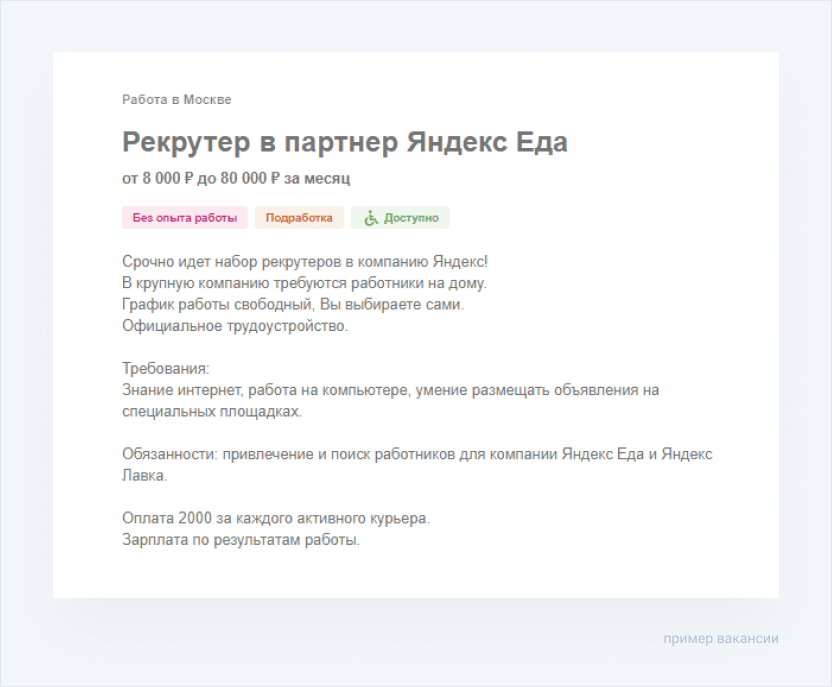This screenshot has width=832, height=687.
Task: Select the orange "Подработка" tag
Action: [299, 218]
